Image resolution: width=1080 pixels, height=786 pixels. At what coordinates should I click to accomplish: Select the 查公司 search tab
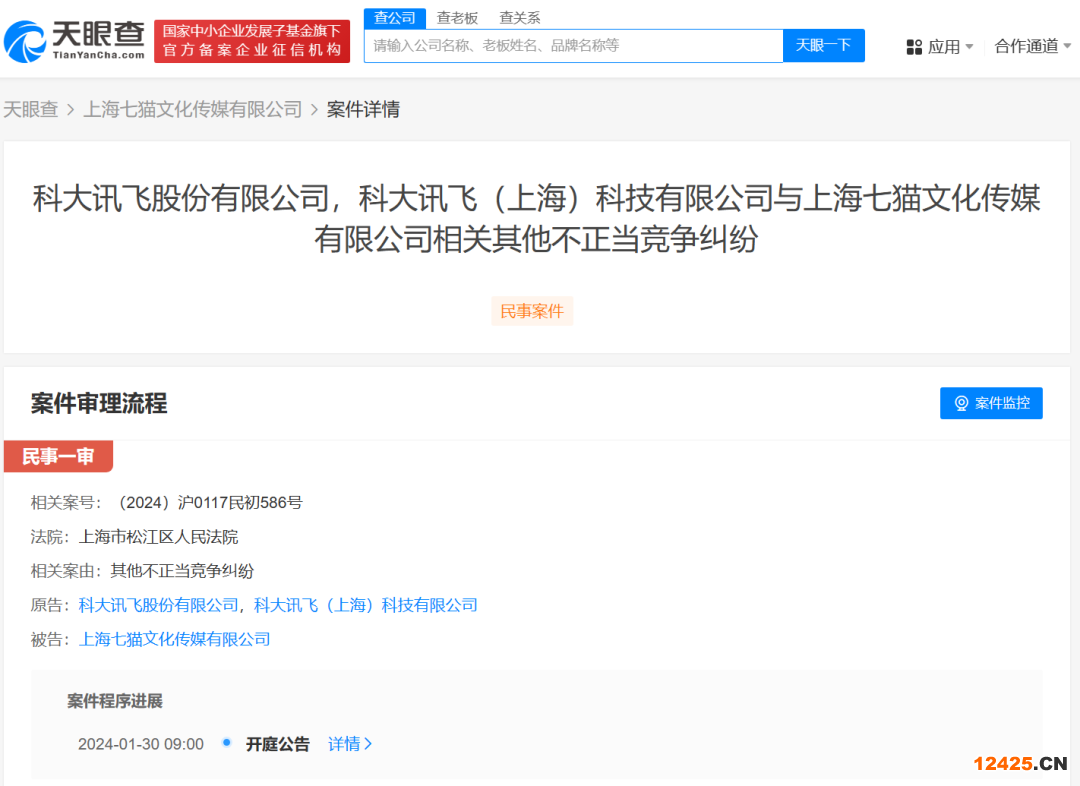[x=395, y=18]
